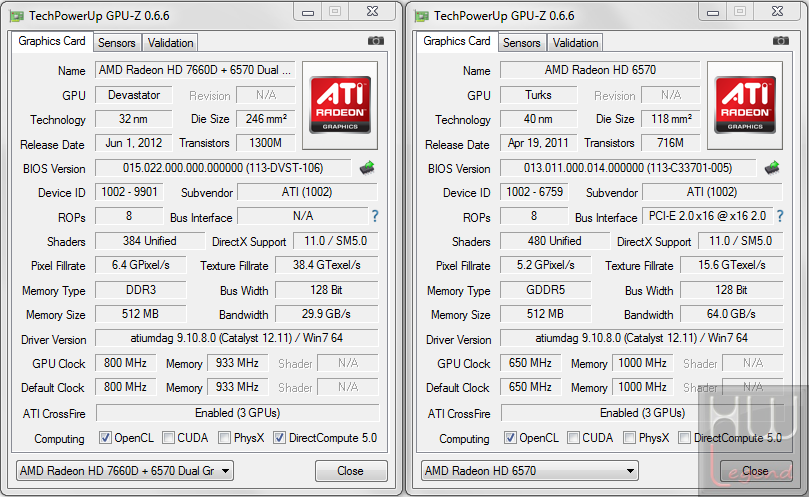809x497 pixels.
Task: Switch to Validation tab in right window
Action: pos(575,43)
